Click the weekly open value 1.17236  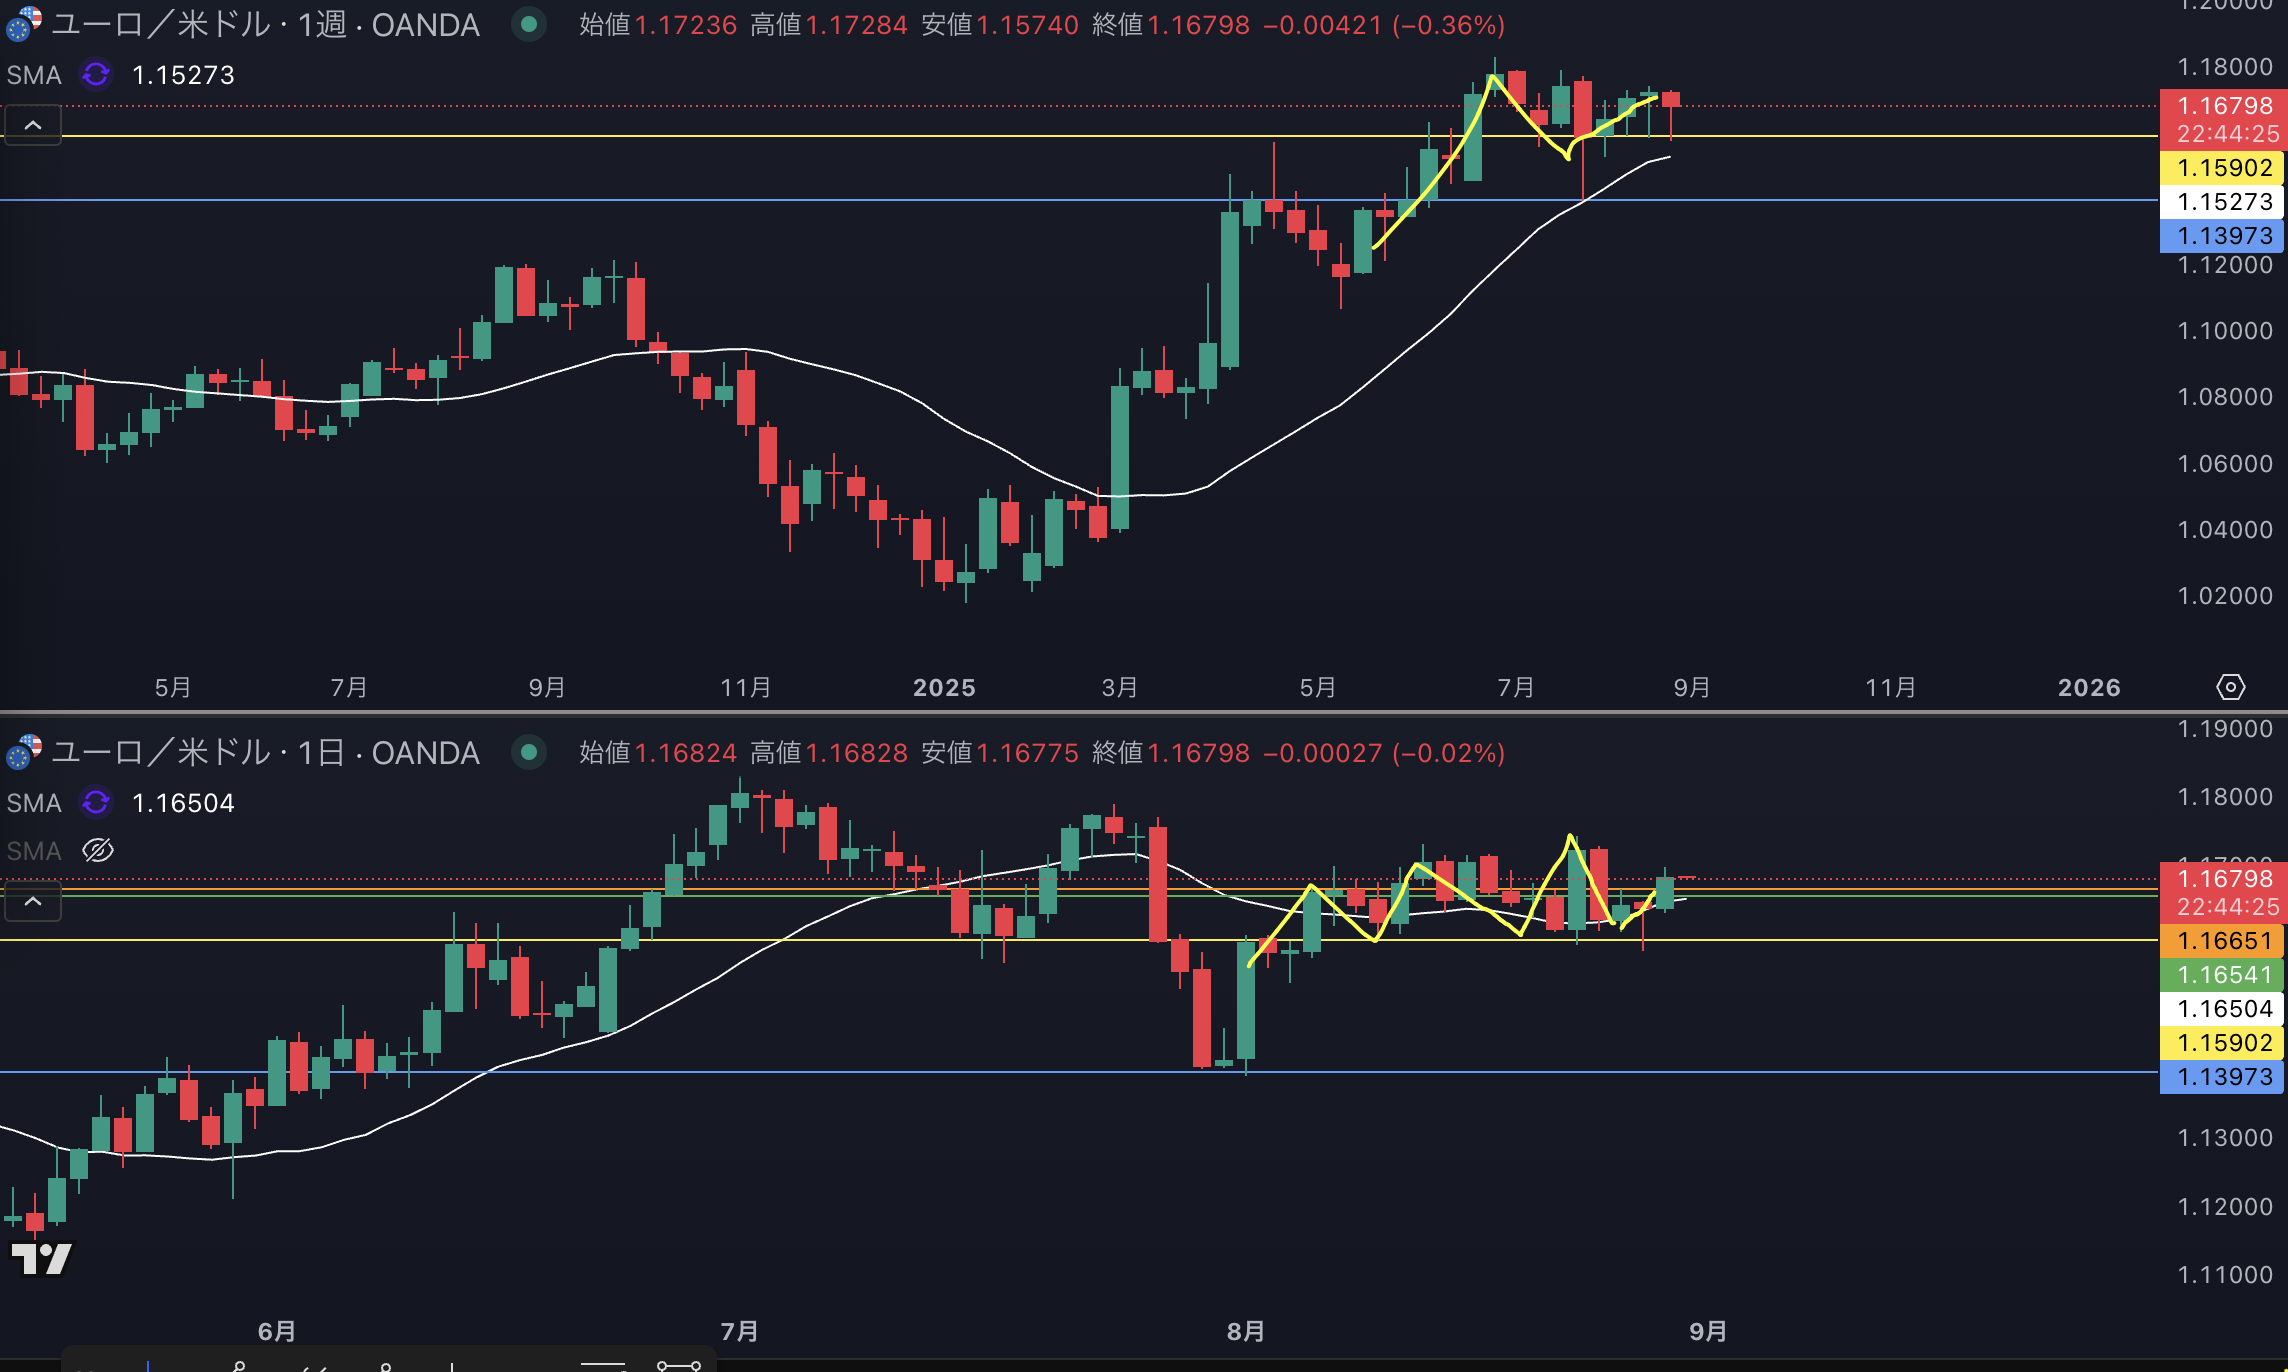point(686,25)
